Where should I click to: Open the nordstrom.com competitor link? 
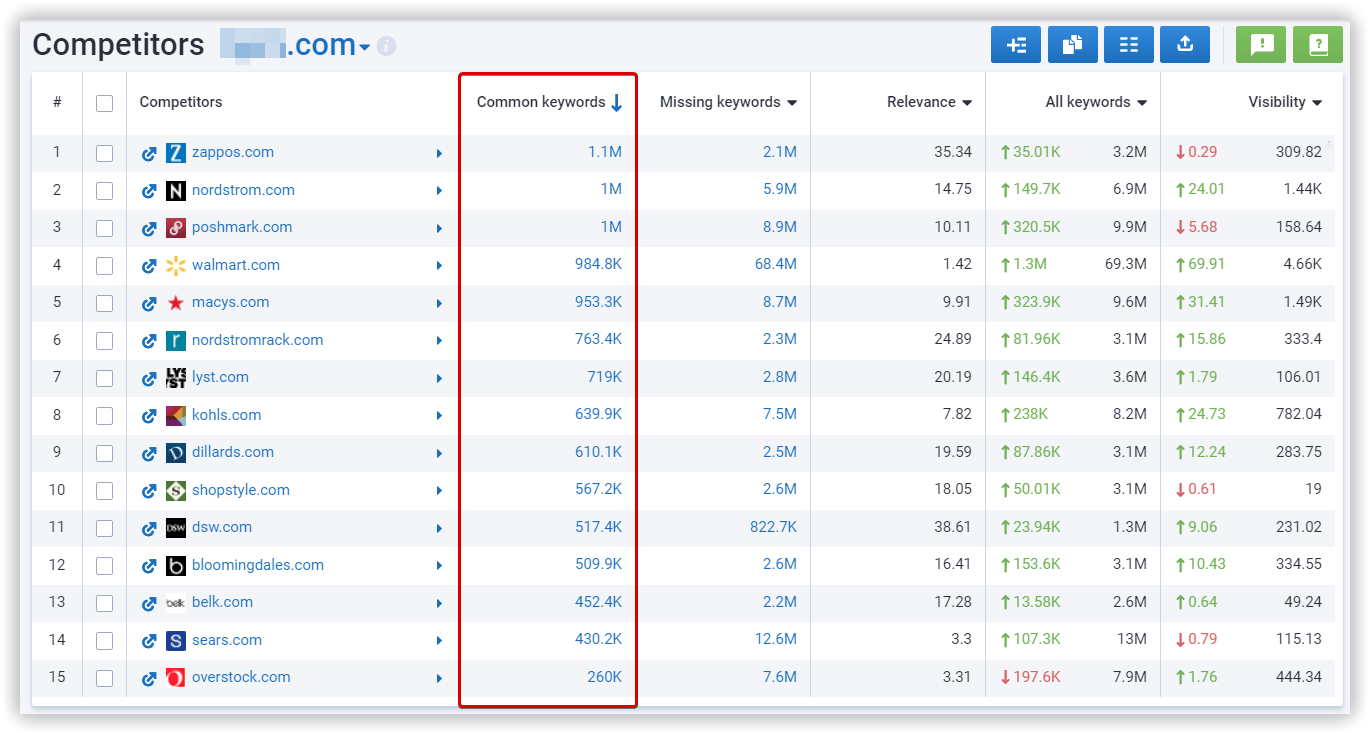point(243,190)
